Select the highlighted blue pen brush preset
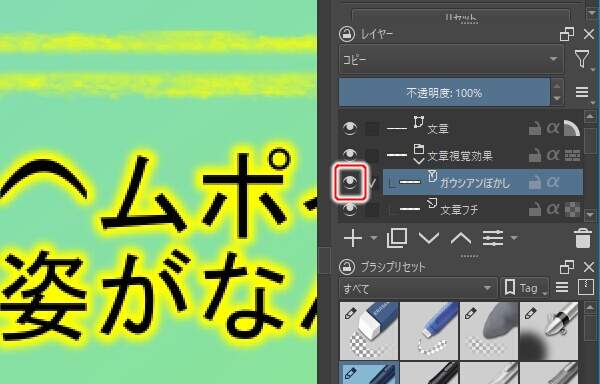The image size is (600, 384). click(x=369, y=373)
